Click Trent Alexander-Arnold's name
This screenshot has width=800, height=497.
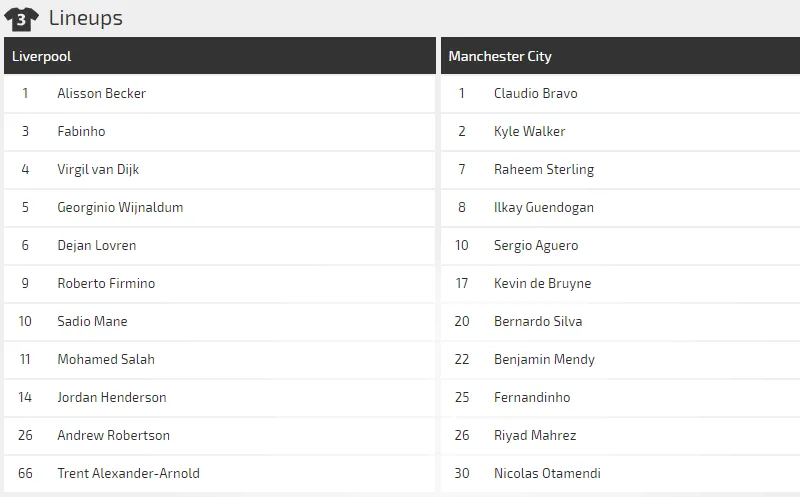pyautogui.click(x=128, y=473)
